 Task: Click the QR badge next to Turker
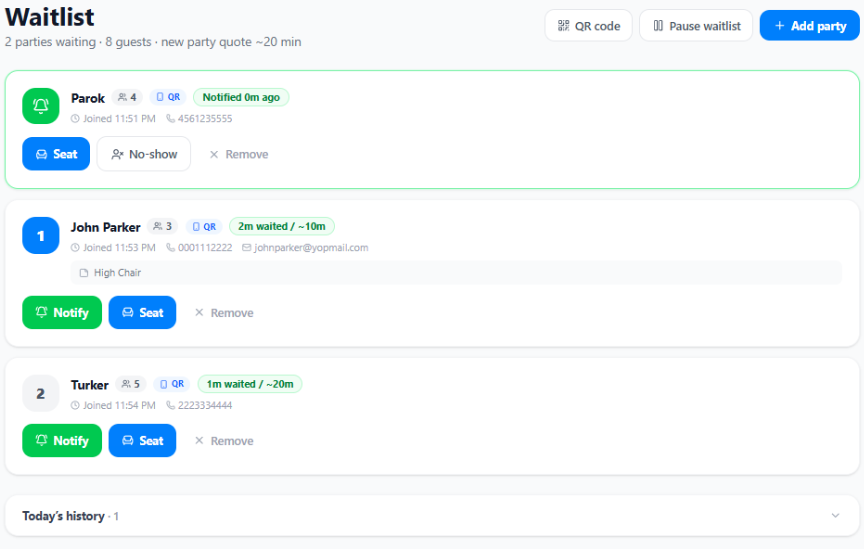tap(172, 384)
